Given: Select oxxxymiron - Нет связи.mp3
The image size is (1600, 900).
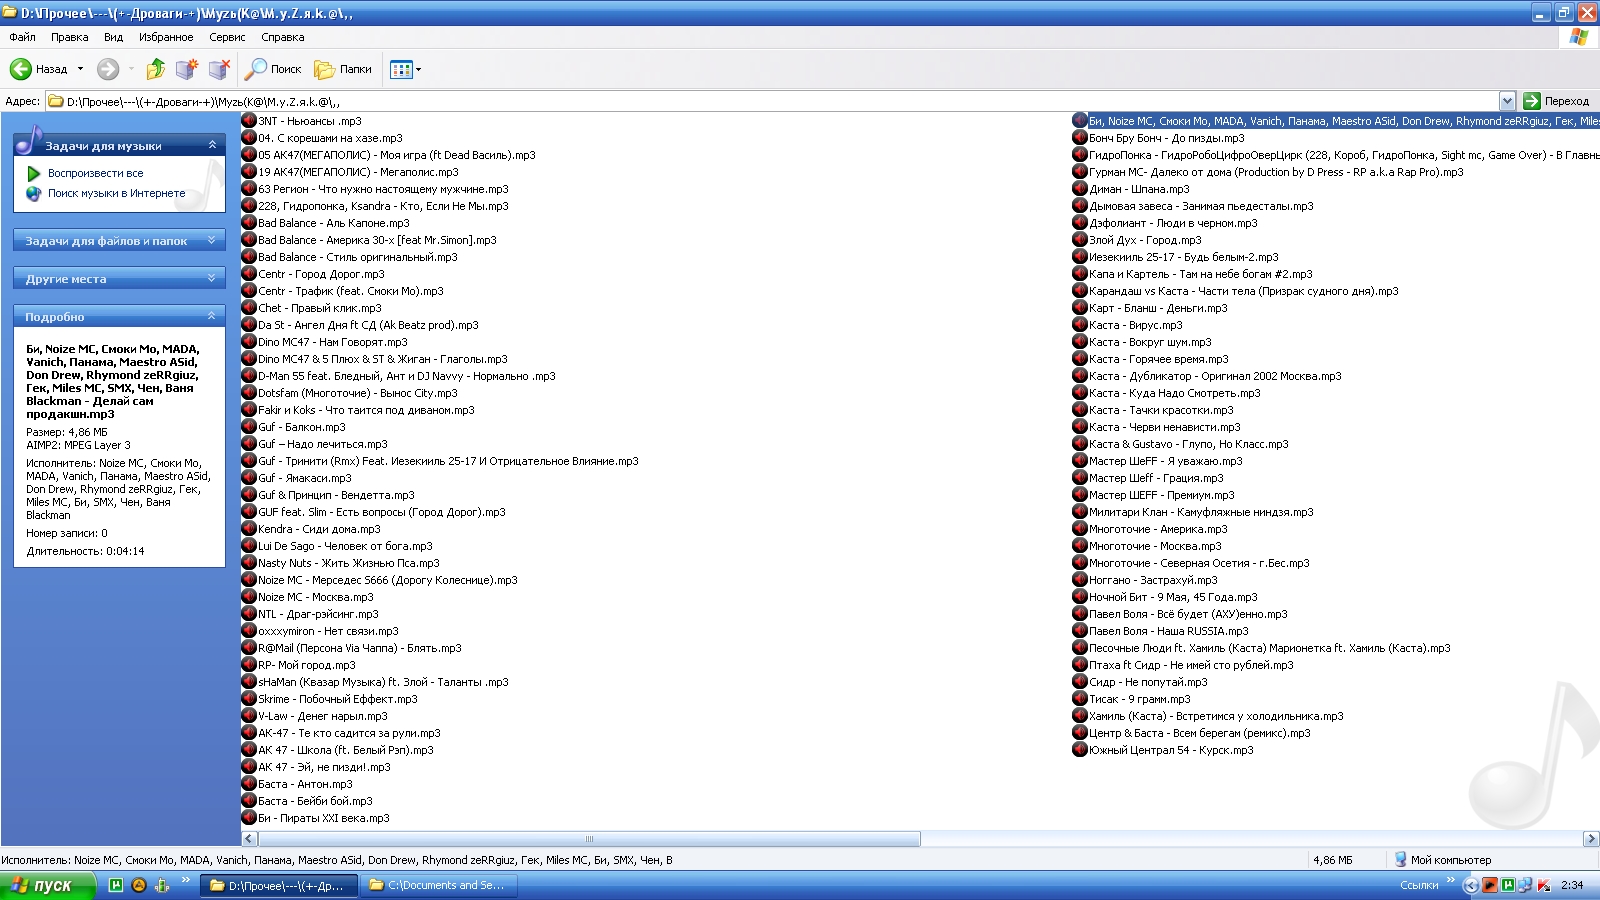Looking at the screenshot, I should tap(328, 631).
